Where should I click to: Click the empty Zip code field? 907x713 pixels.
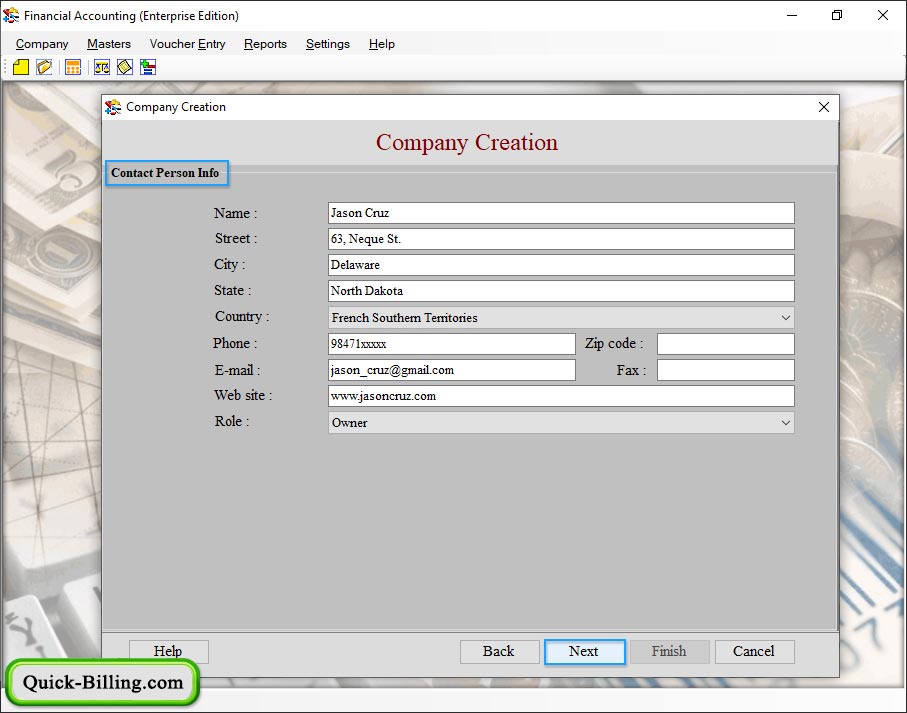(x=726, y=343)
